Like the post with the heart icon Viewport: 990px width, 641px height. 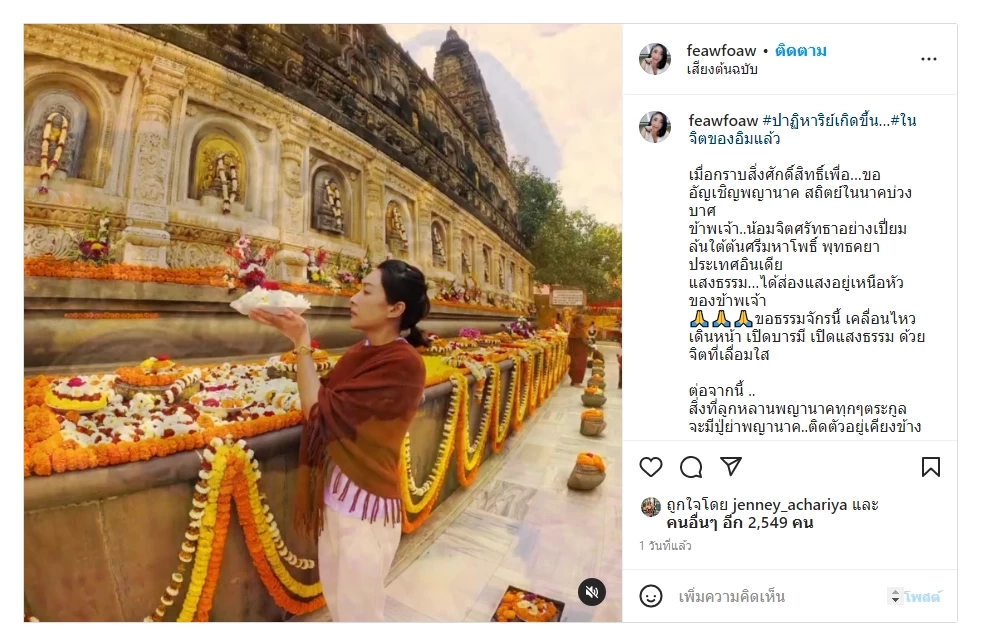tap(653, 467)
